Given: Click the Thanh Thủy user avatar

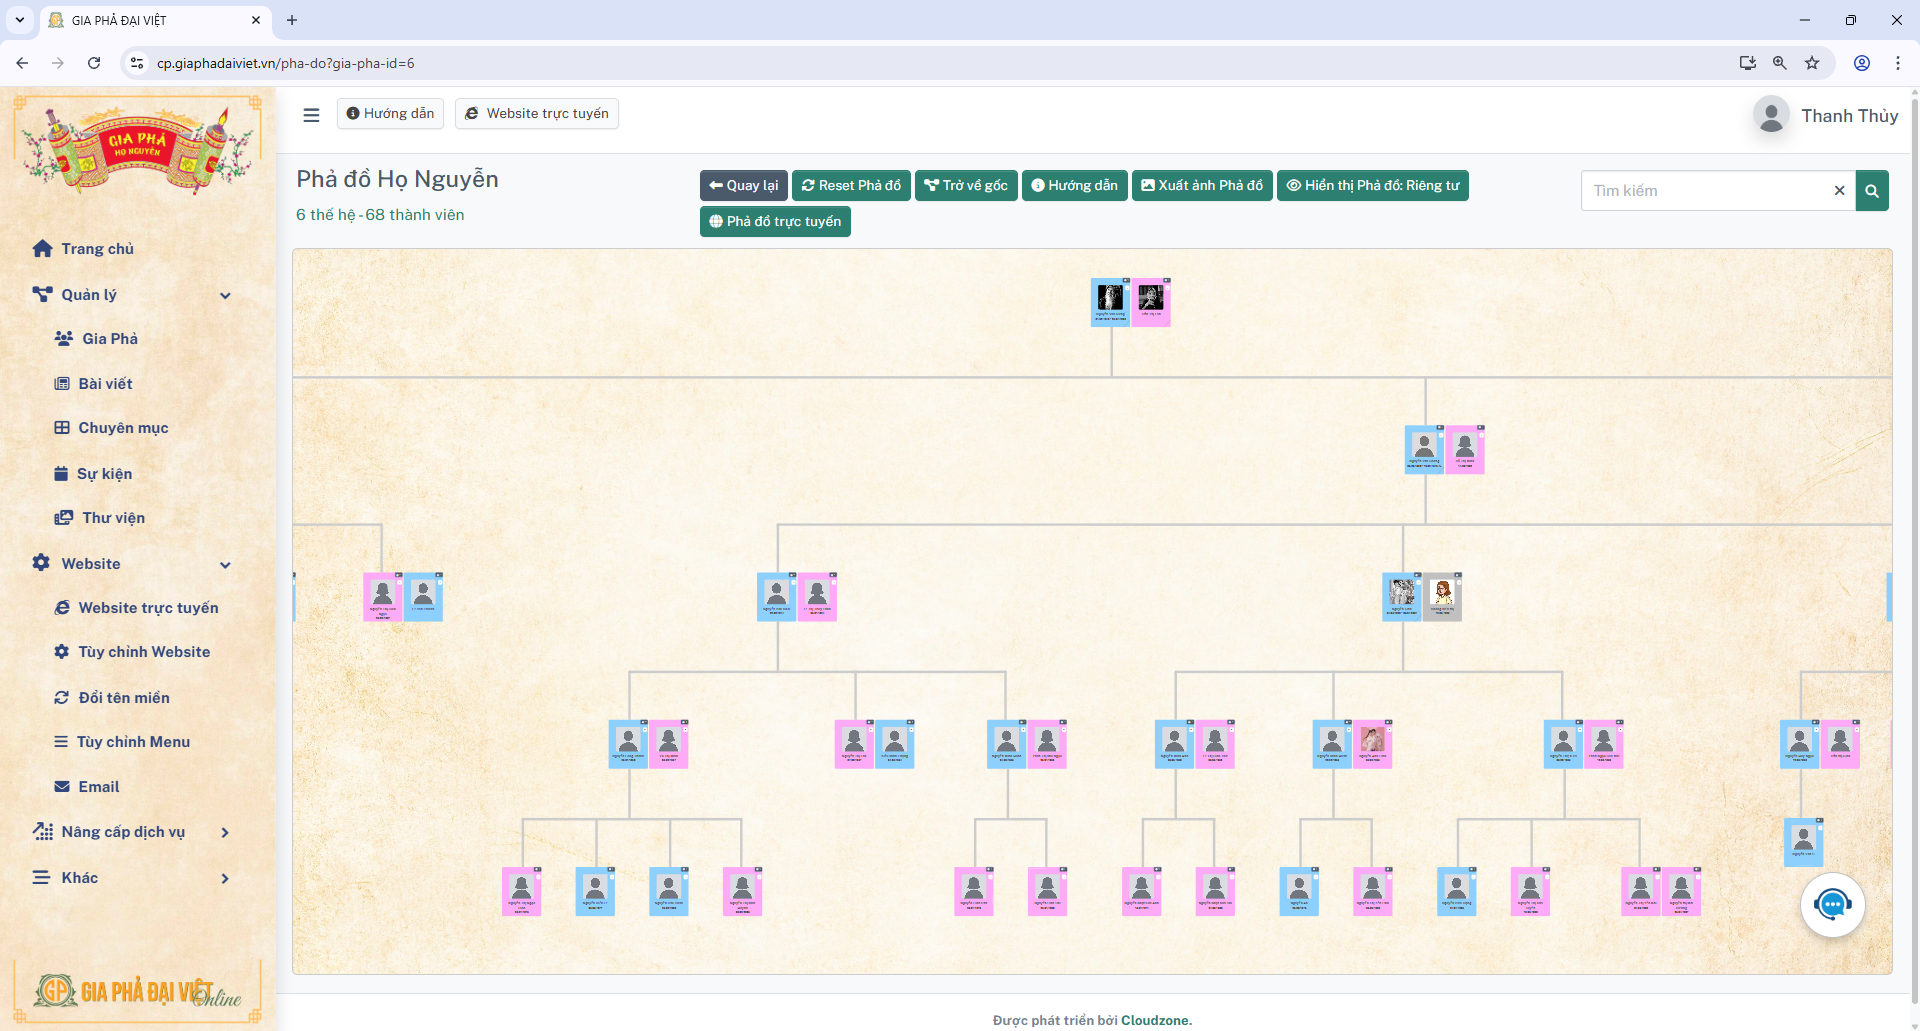Looking at the screenshot, I should click(x=1771, y=116).
